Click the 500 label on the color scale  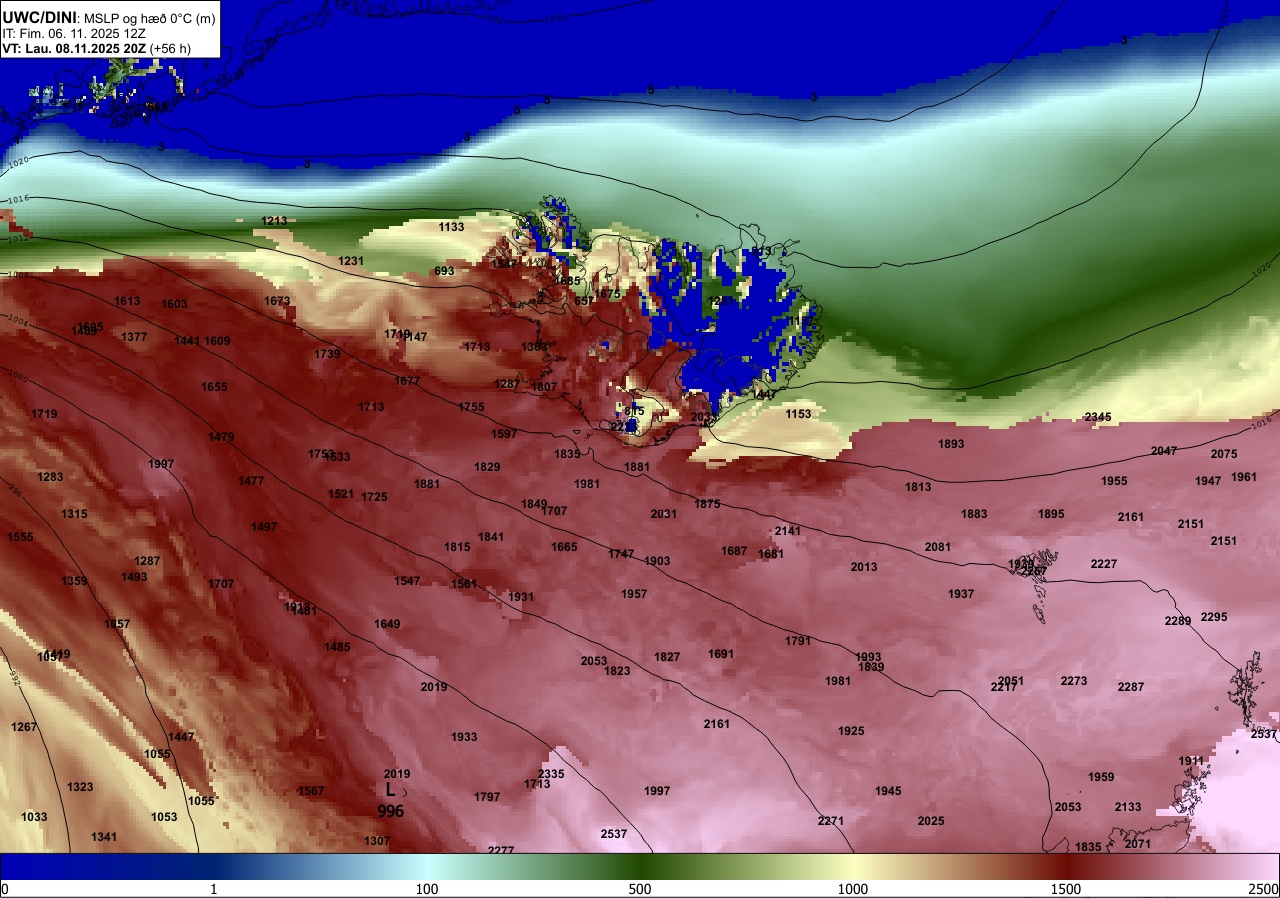click(x=640, y=889)
